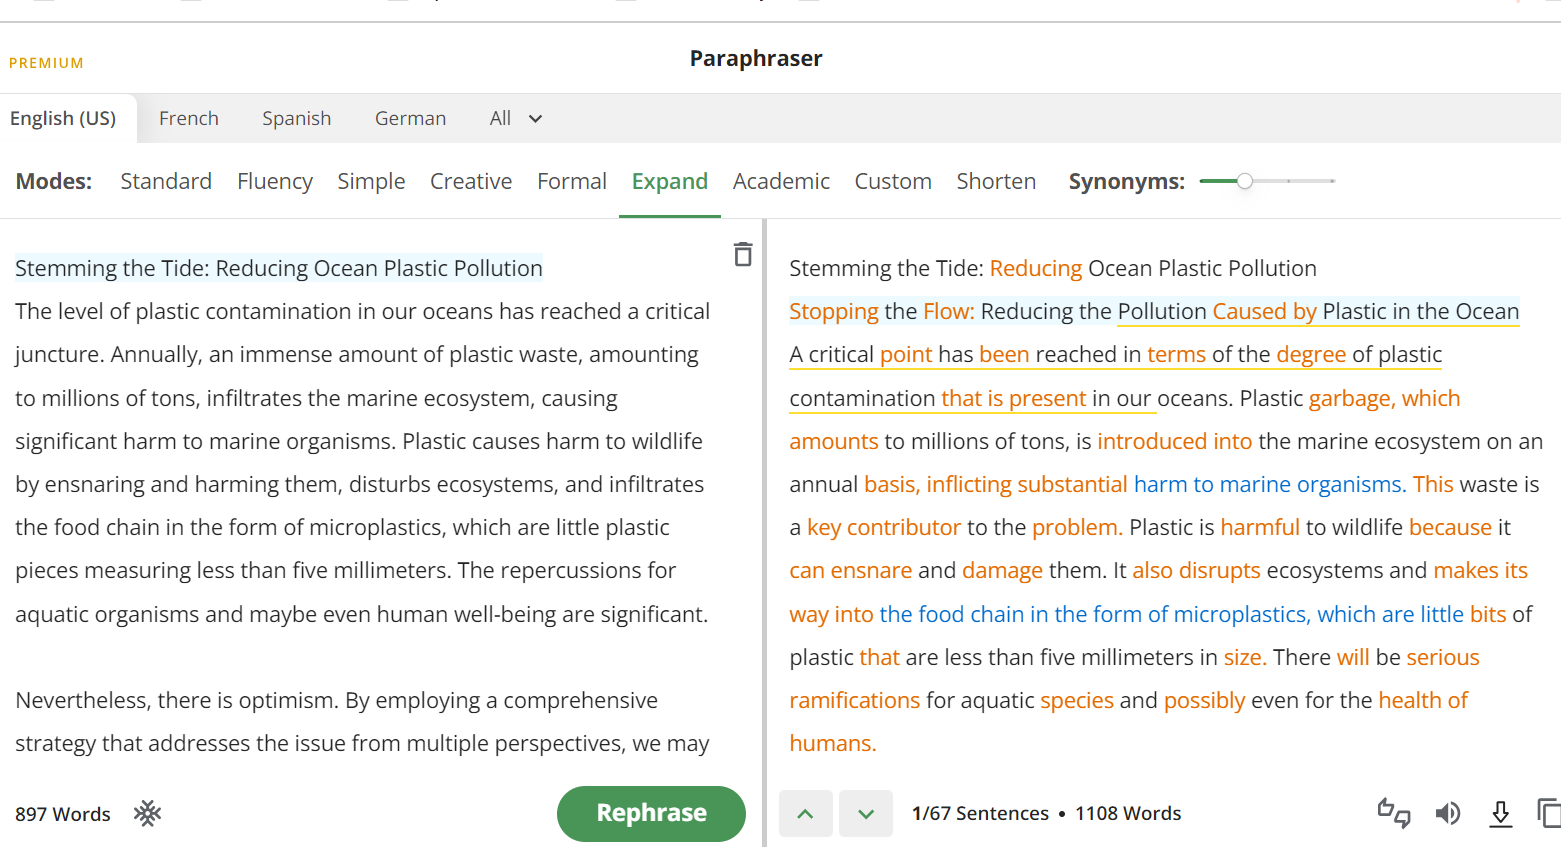Click the snowflake freeze words icon
This screenshot has height=847, width=1561.
point(148,813)
